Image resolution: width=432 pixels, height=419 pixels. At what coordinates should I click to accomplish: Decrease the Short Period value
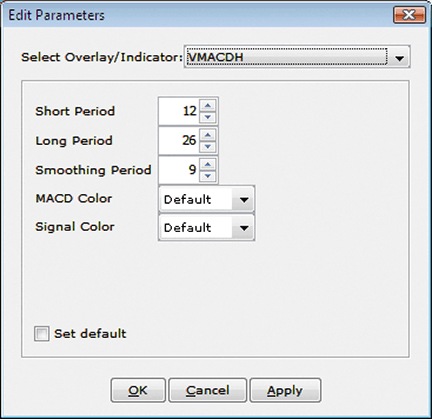pyautogui.click(x=208, y=117)
